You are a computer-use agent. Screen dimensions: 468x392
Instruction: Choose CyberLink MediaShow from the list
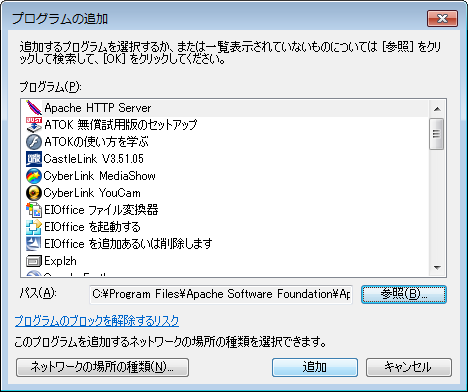(225, 176)
